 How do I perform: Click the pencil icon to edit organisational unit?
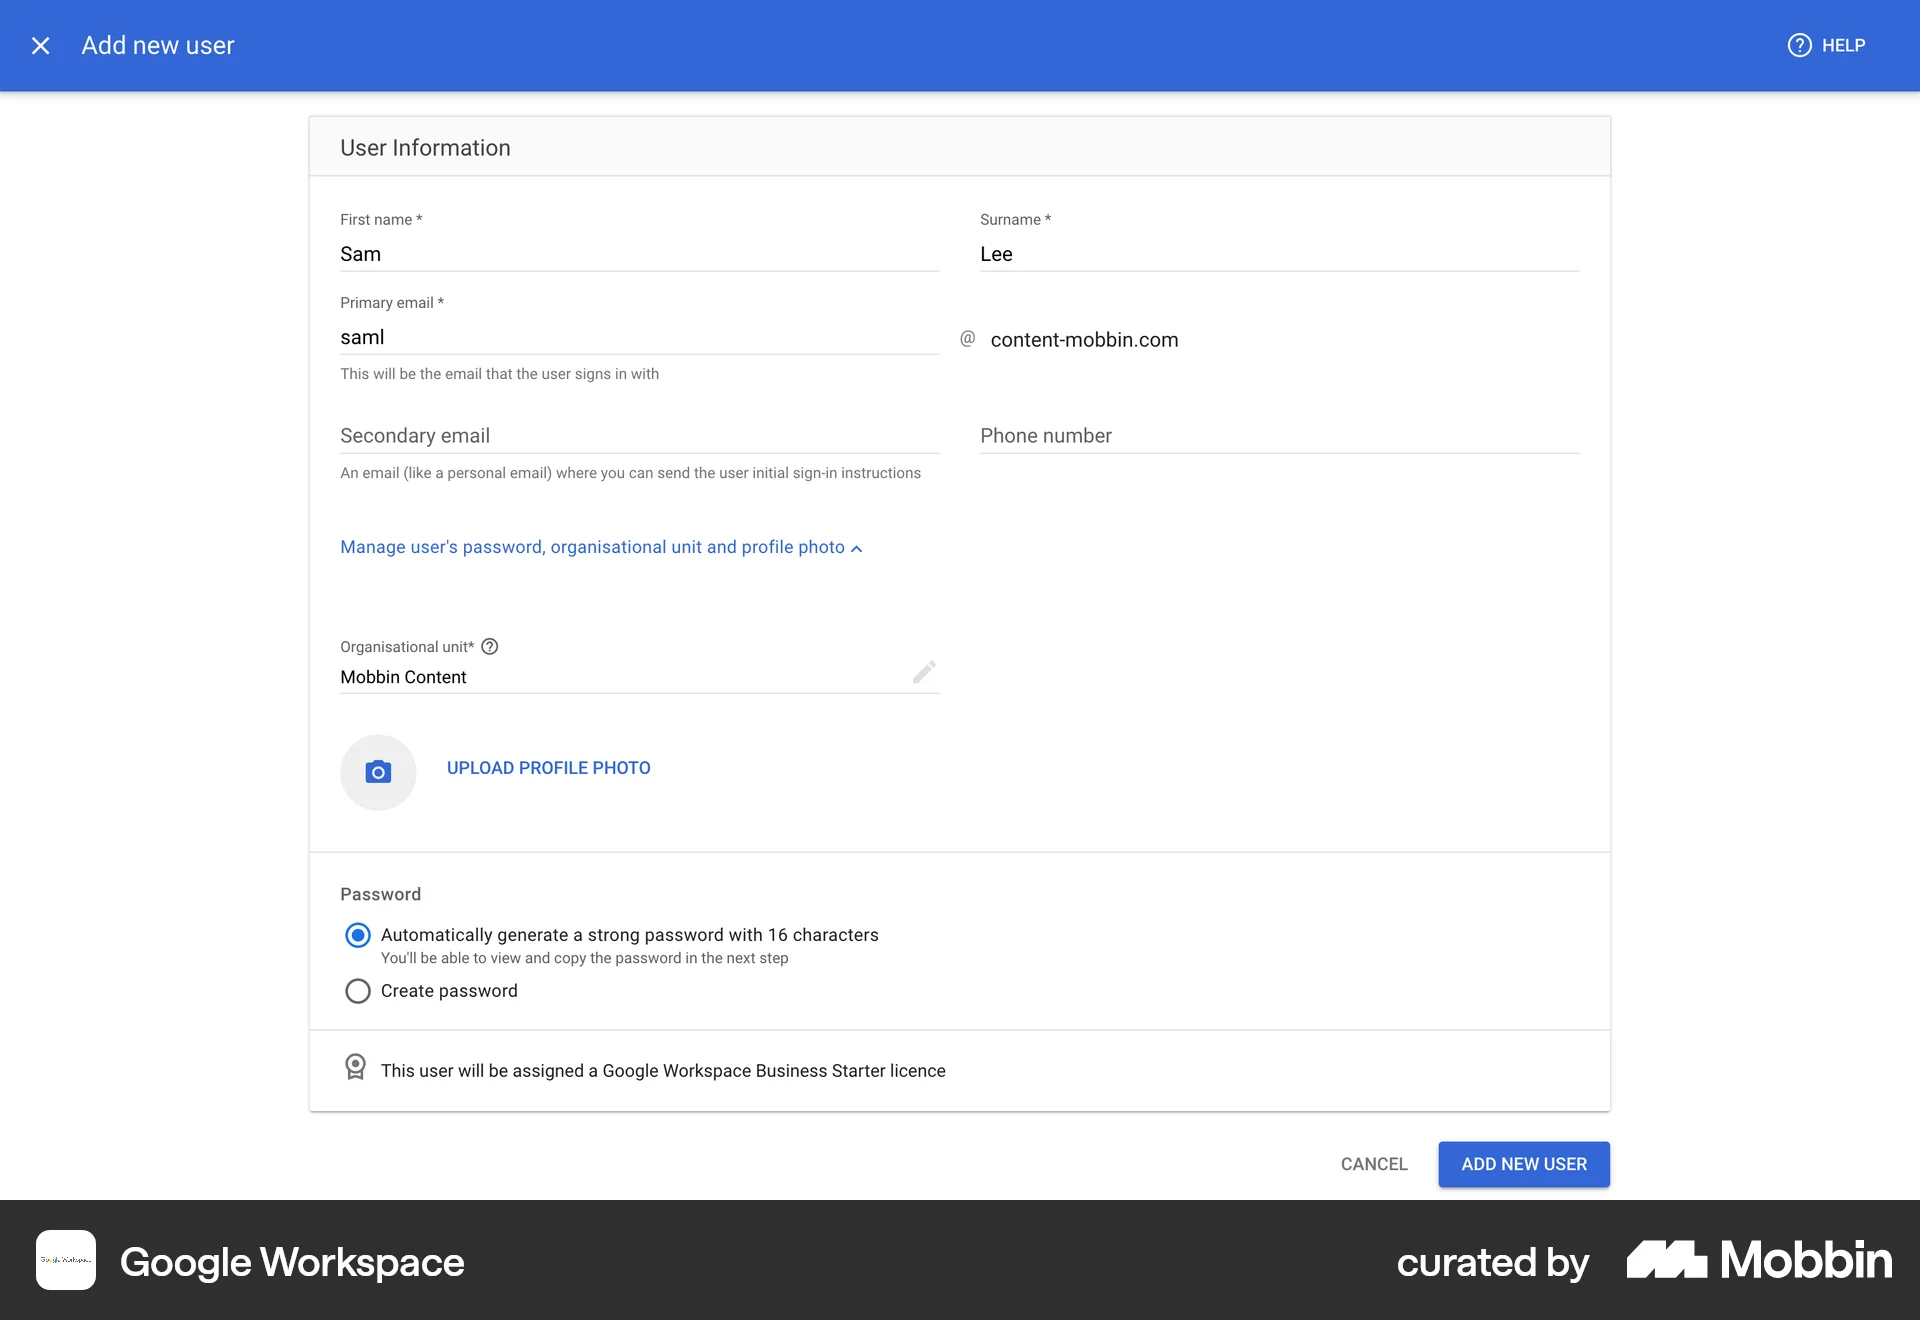pyautogui.click(x=923, y=672)
